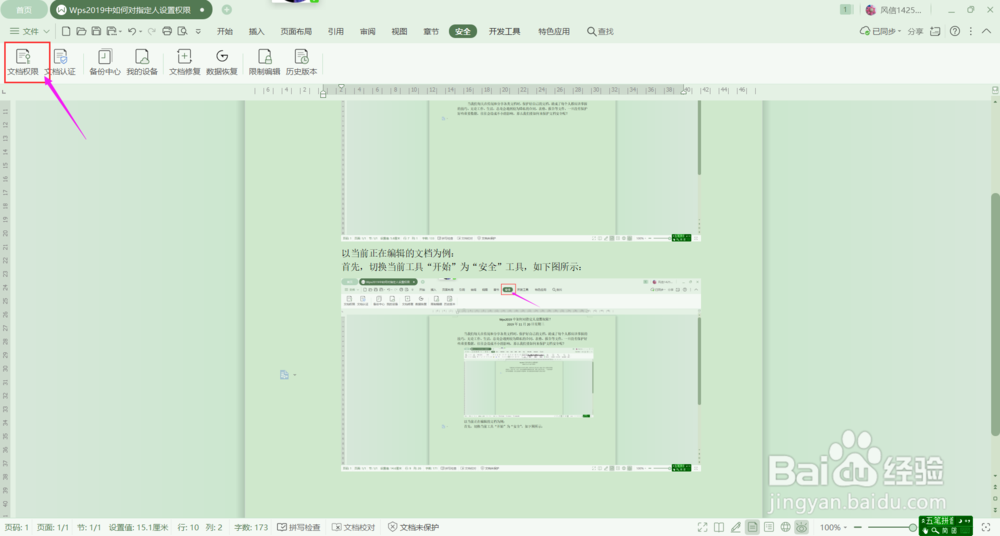Screen dimensions: 1000x536
Task: Switch to writing mode pen icon
Action: click(x=735, y=527)
